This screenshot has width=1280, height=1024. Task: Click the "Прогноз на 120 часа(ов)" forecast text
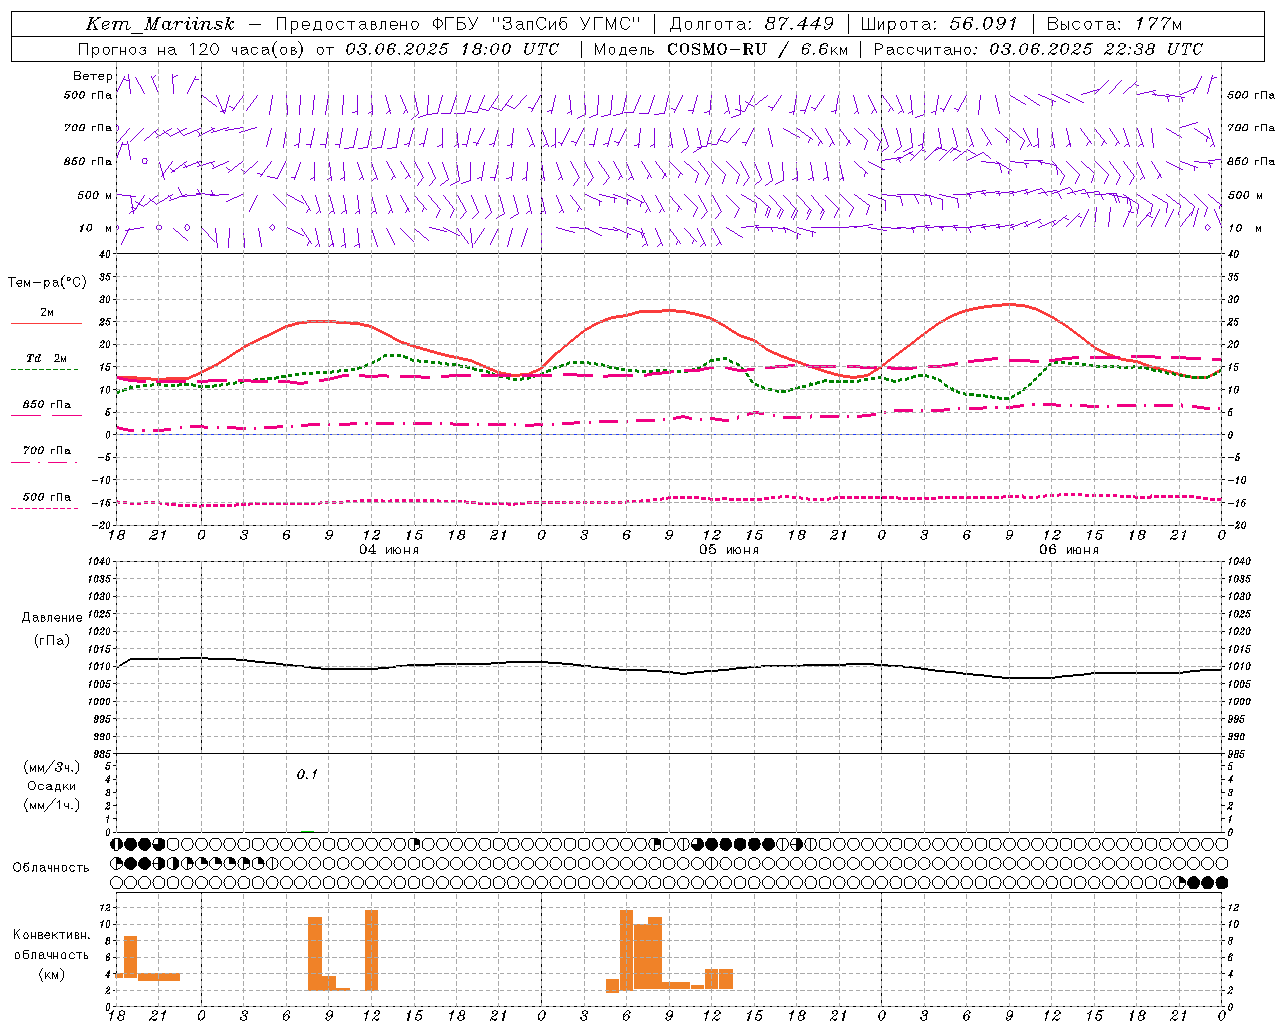(192, 49)
